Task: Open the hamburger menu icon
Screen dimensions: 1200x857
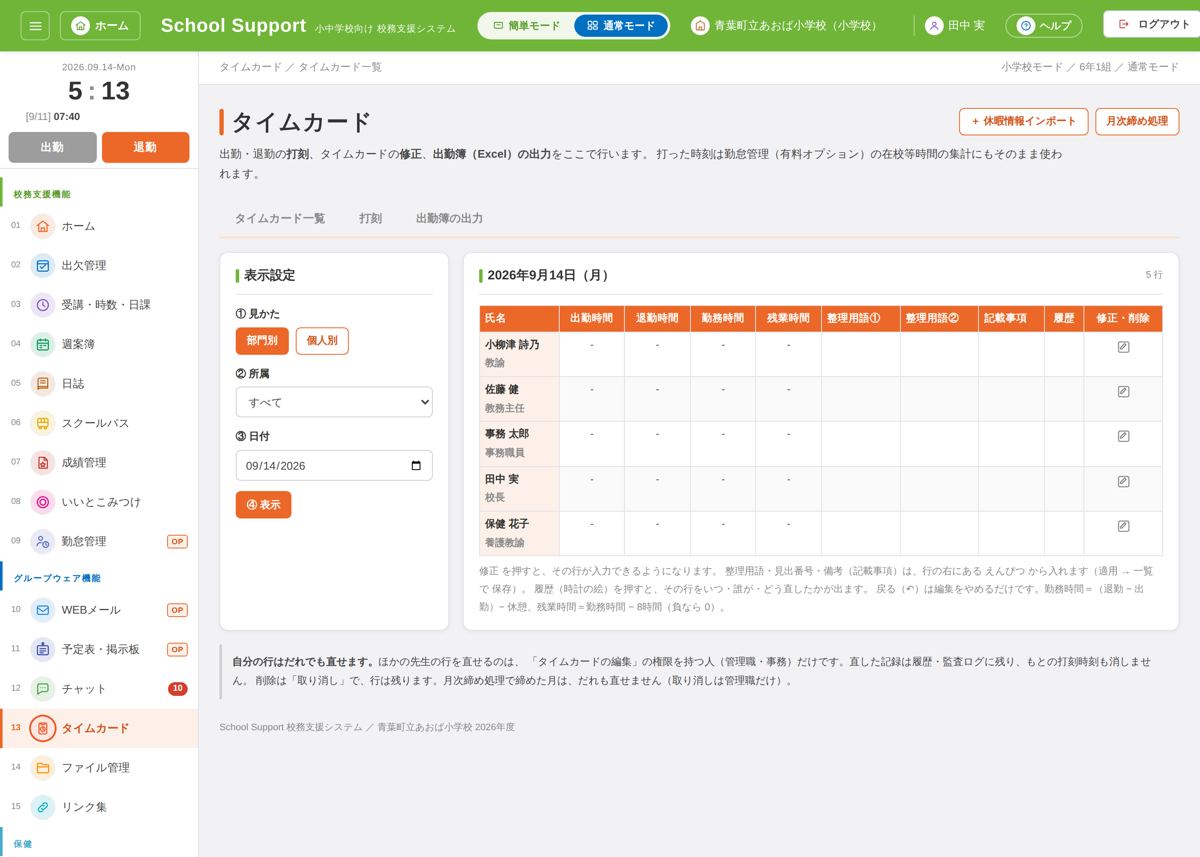Action: pyautogui.click(x=35, y=25)
